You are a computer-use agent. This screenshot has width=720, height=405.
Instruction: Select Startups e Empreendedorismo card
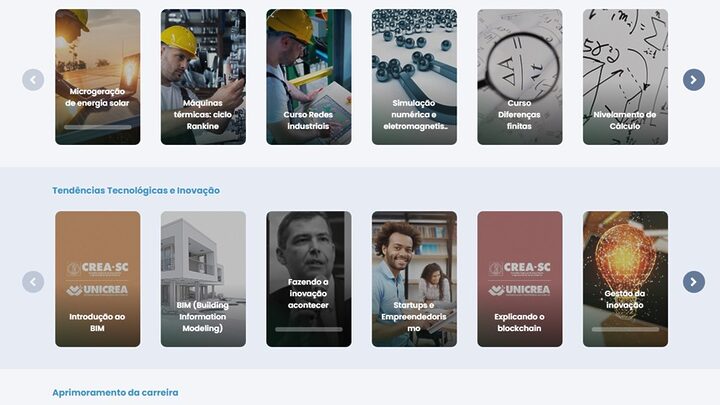(x=414, y=279)
